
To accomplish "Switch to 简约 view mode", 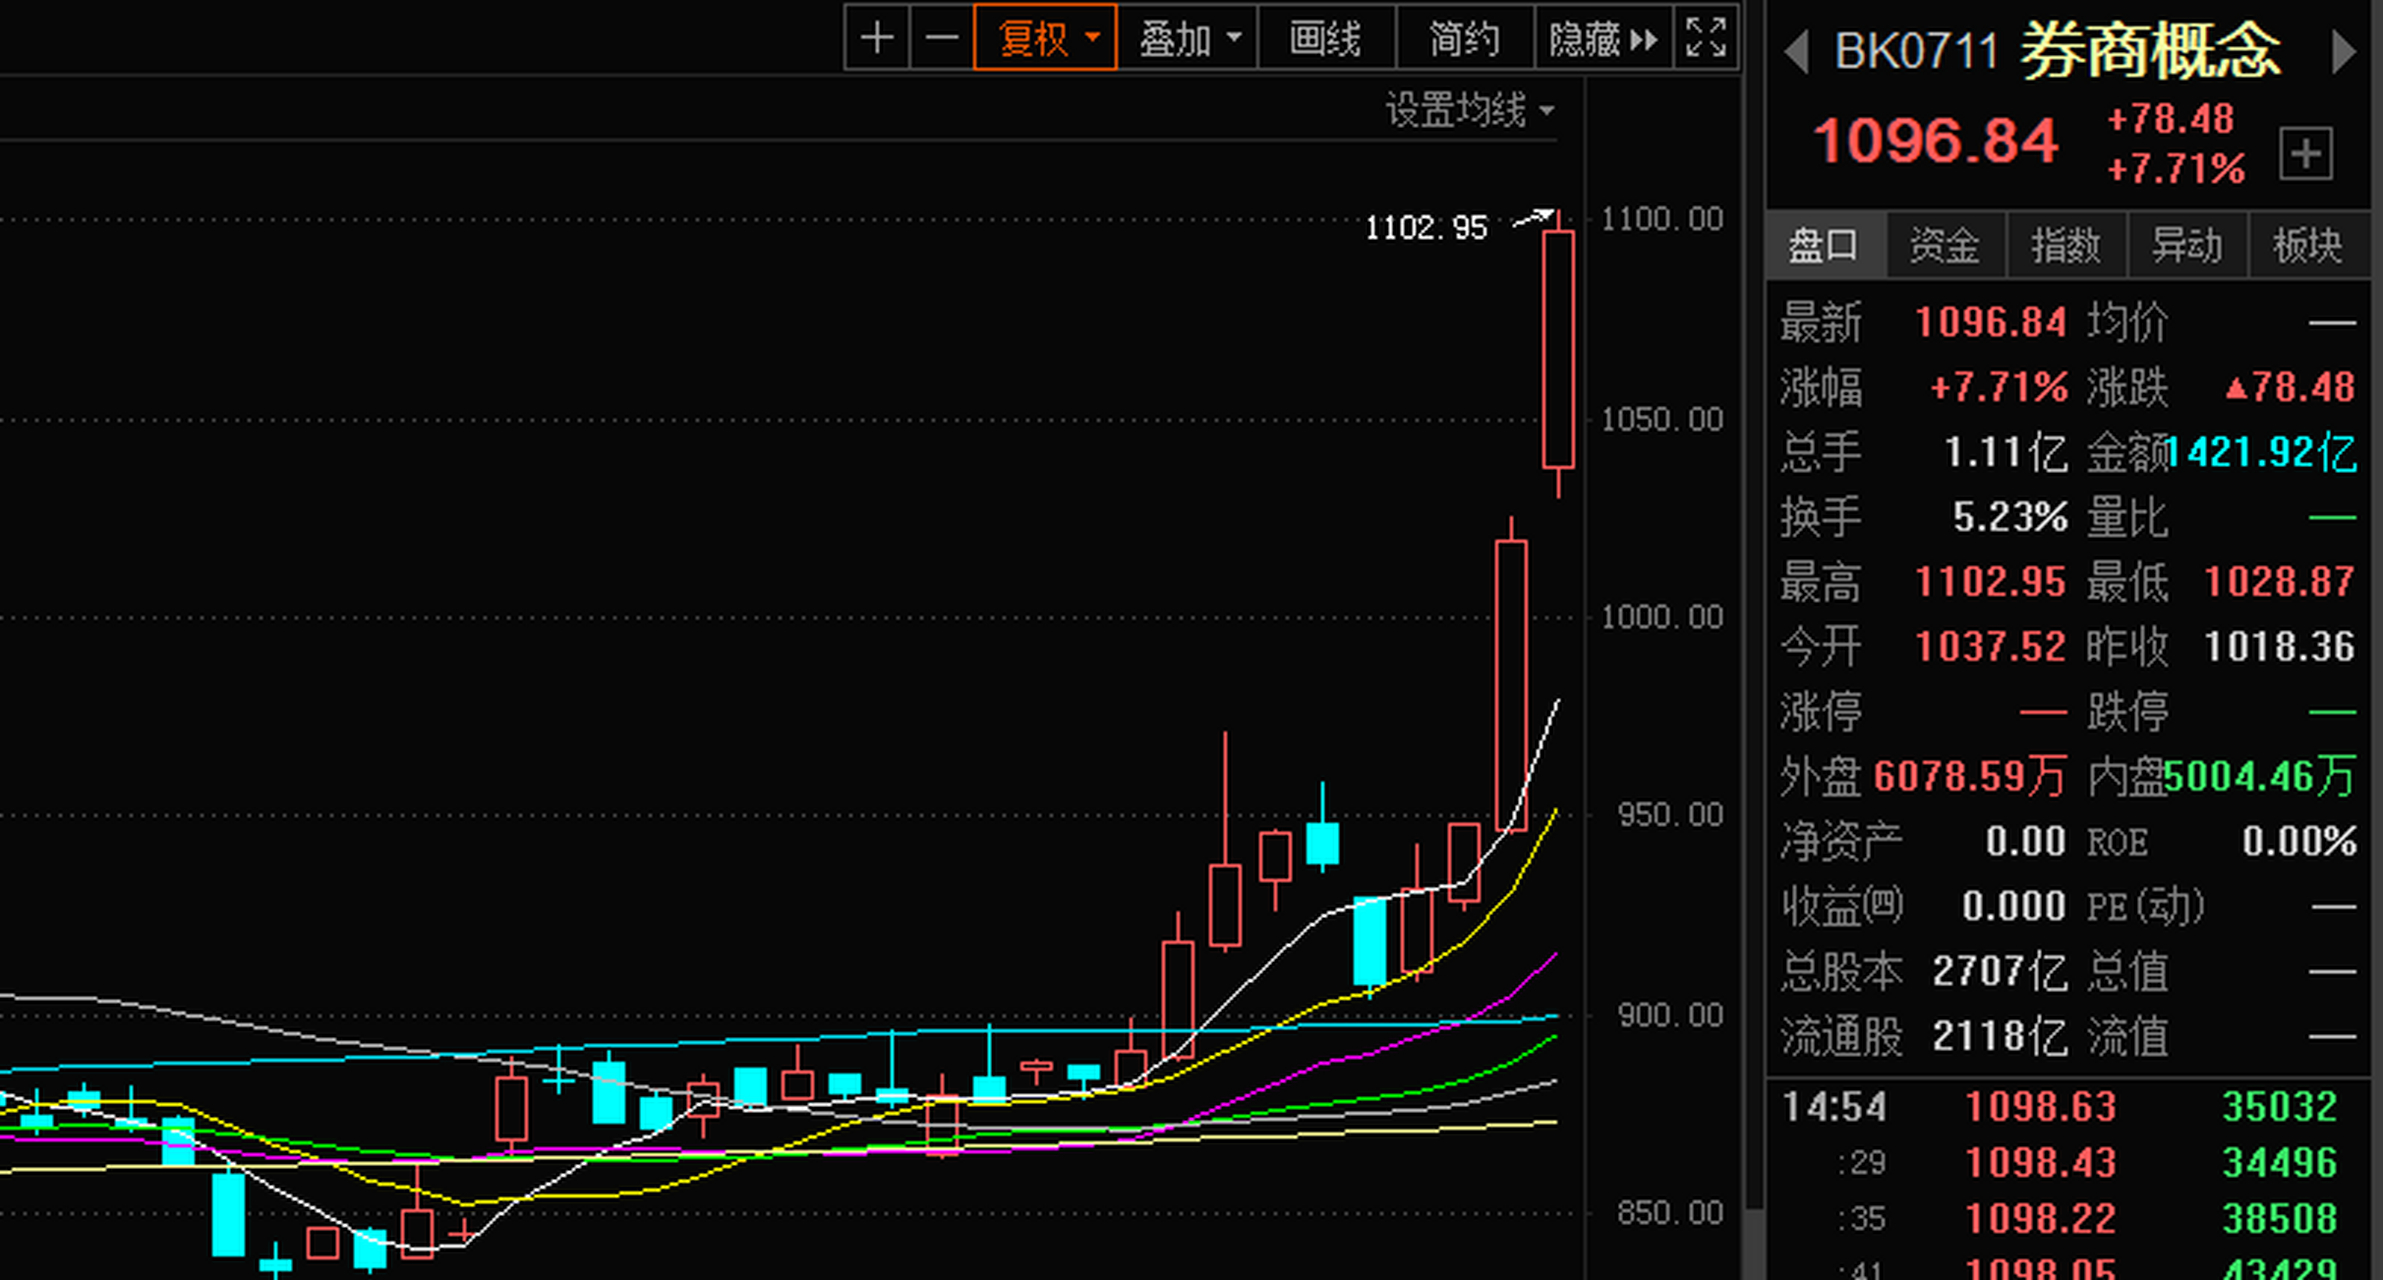I will click(x=1464, y=39).
